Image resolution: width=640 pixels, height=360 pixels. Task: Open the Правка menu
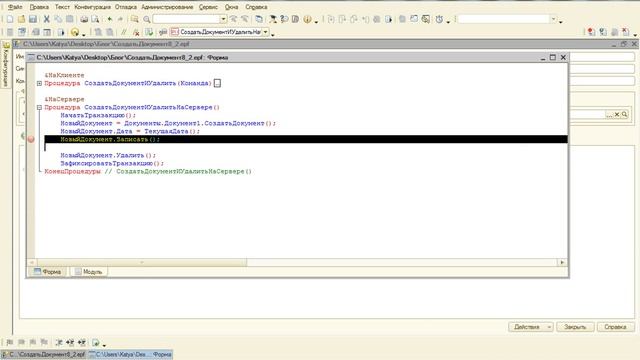(39, 7)
